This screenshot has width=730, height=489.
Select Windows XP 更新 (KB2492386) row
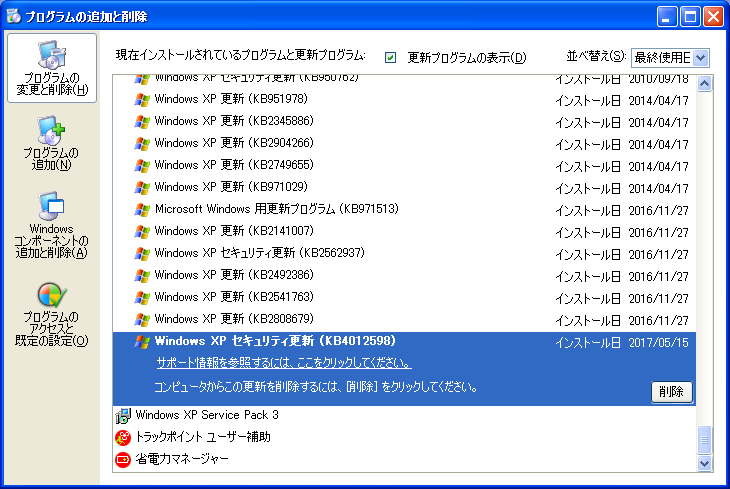[x=404, y=275]
